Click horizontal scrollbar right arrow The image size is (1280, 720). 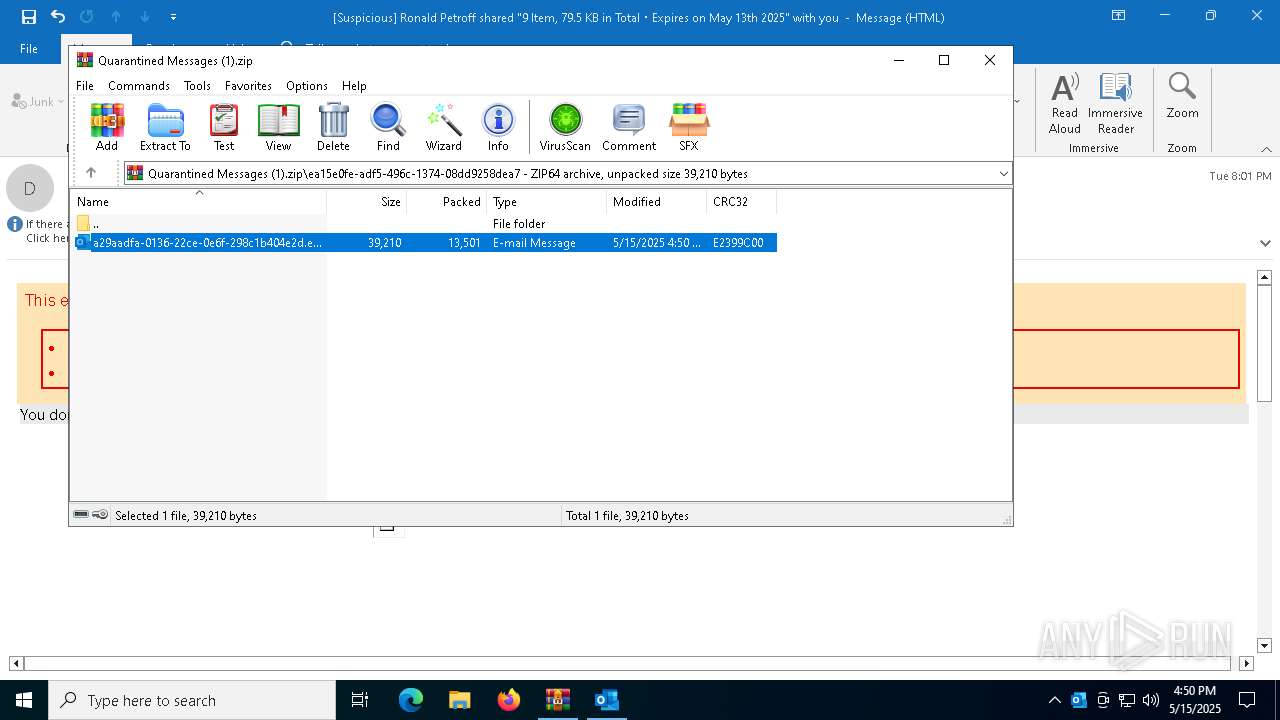point(1246,663)
